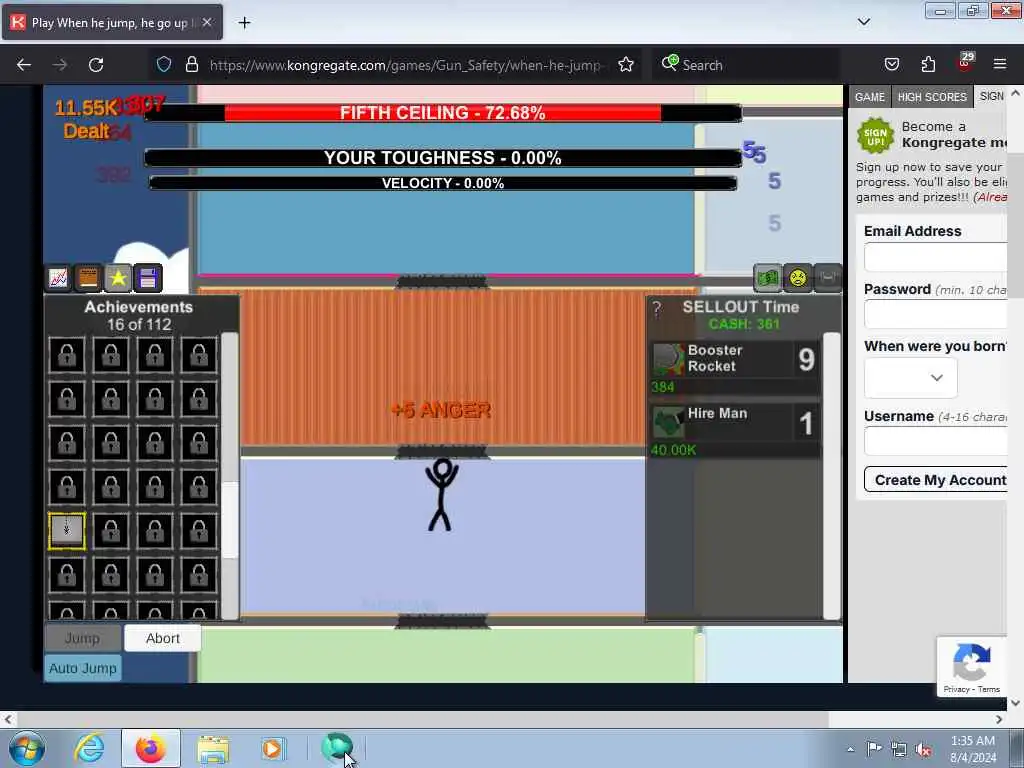The width and height of the screenshot is (1024, 768).
Task: Click the YOUR TOUGHNESS progress bar
Action: 443,157
